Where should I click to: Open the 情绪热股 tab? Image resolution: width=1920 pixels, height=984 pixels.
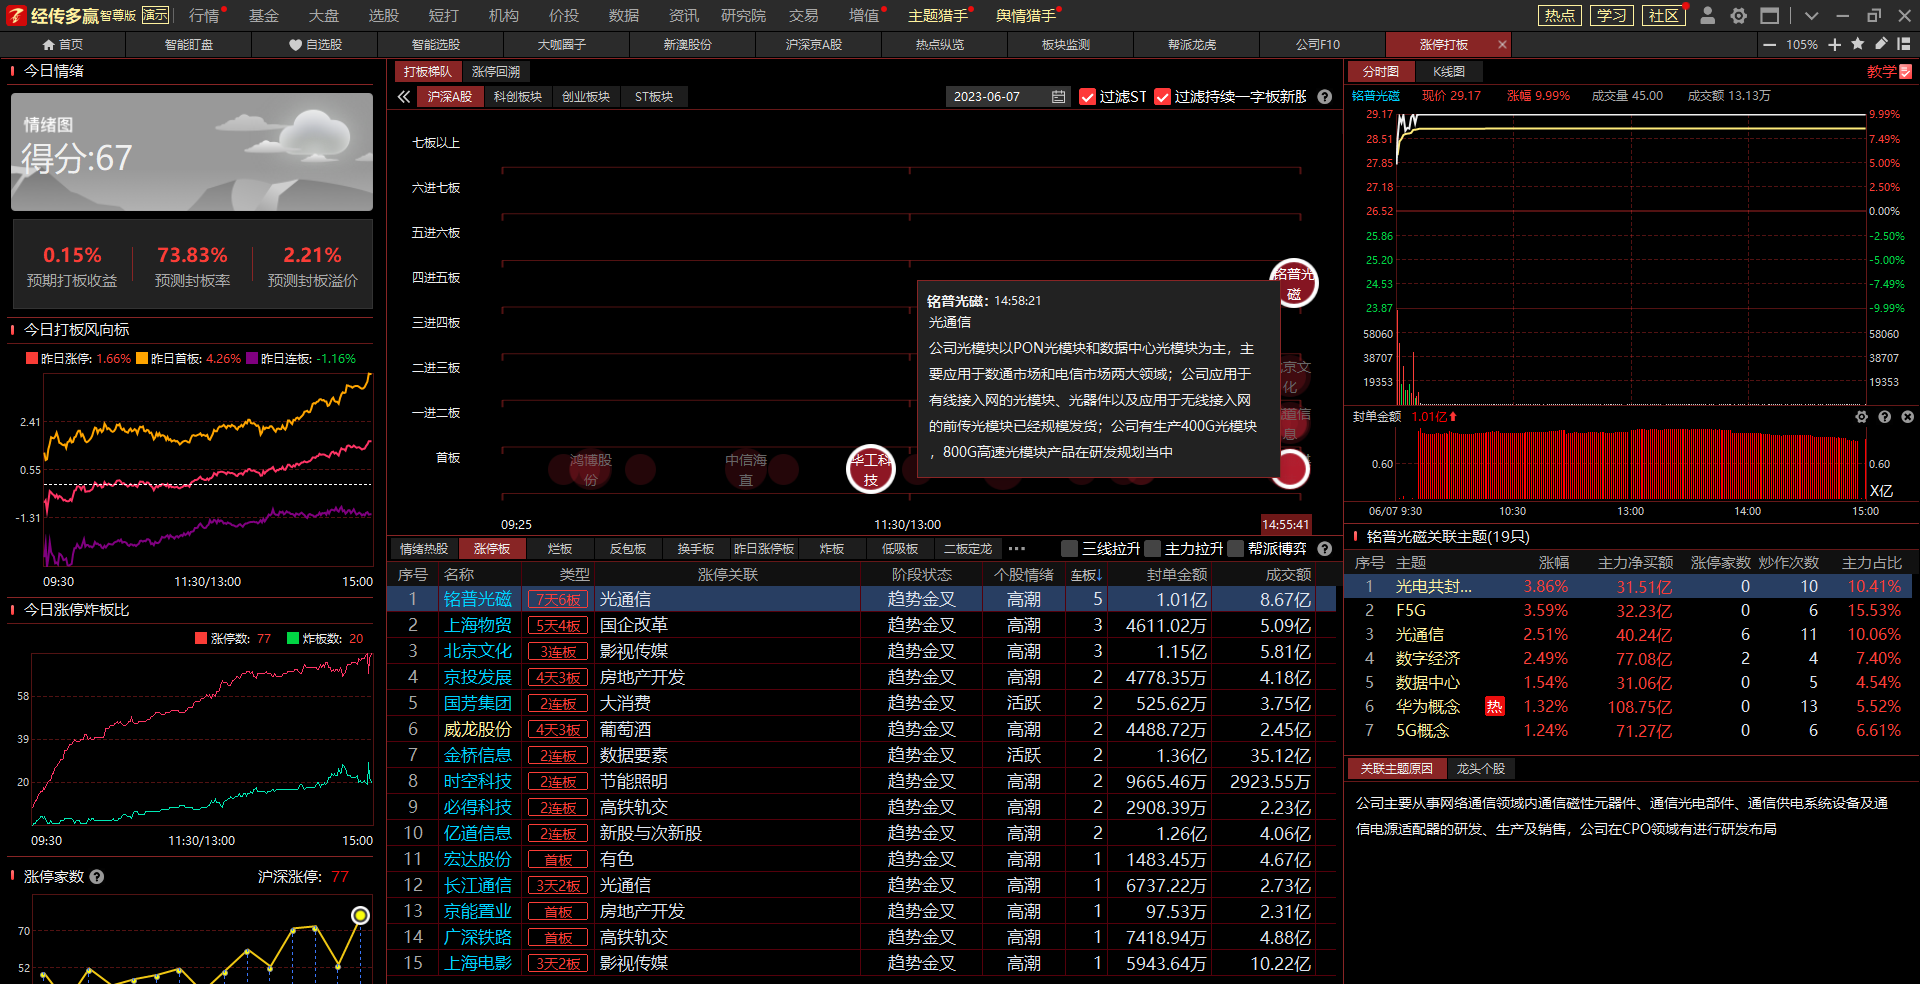tap(424, 549)
